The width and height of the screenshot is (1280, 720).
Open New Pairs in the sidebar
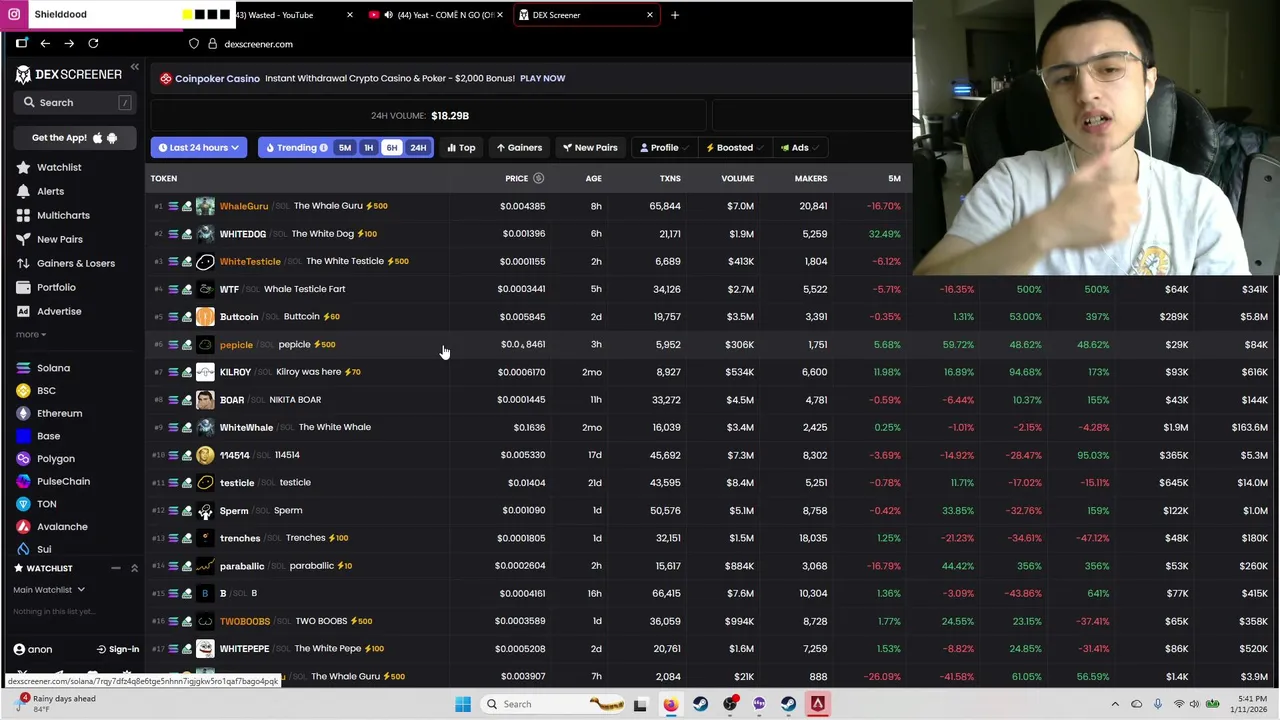tap(59, 239)
